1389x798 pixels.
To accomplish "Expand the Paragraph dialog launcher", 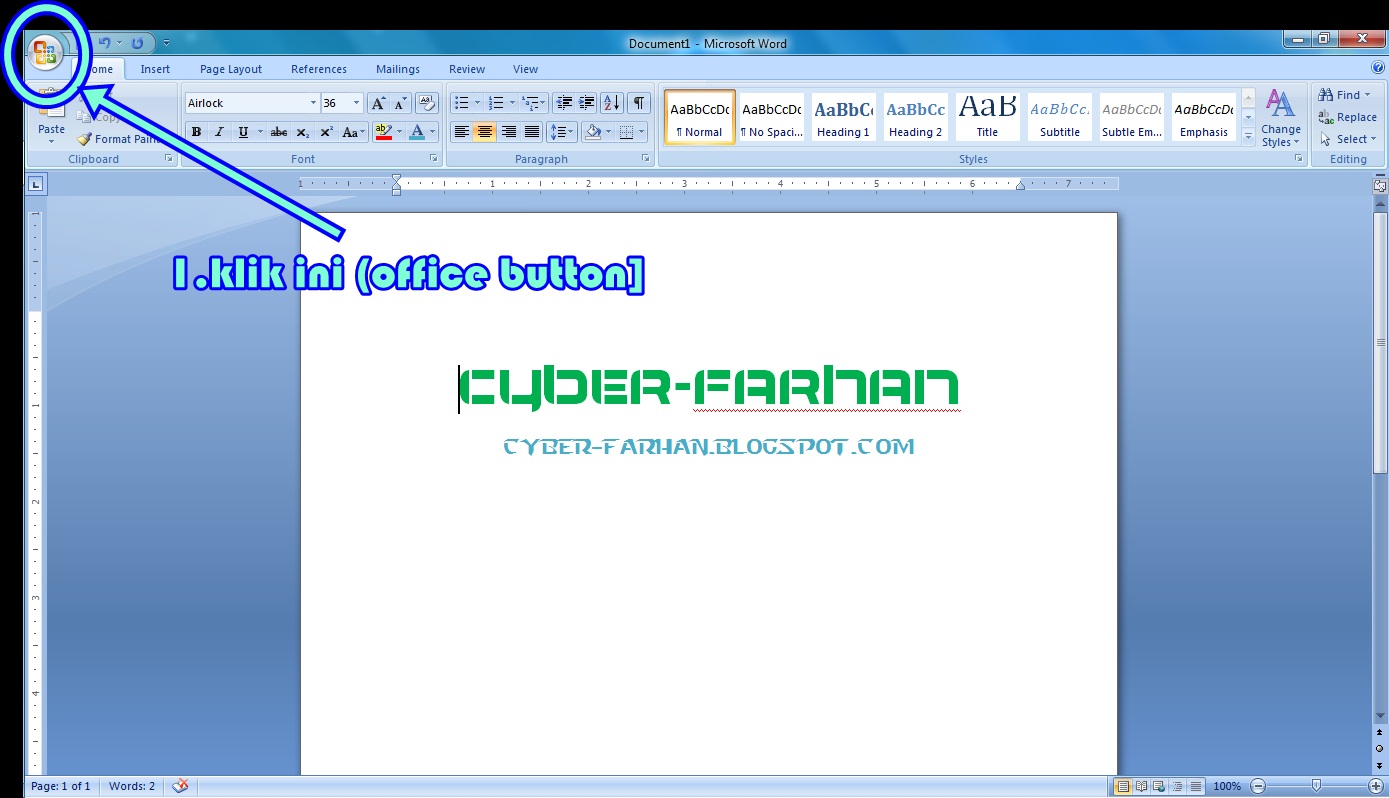I will [646, 159].
